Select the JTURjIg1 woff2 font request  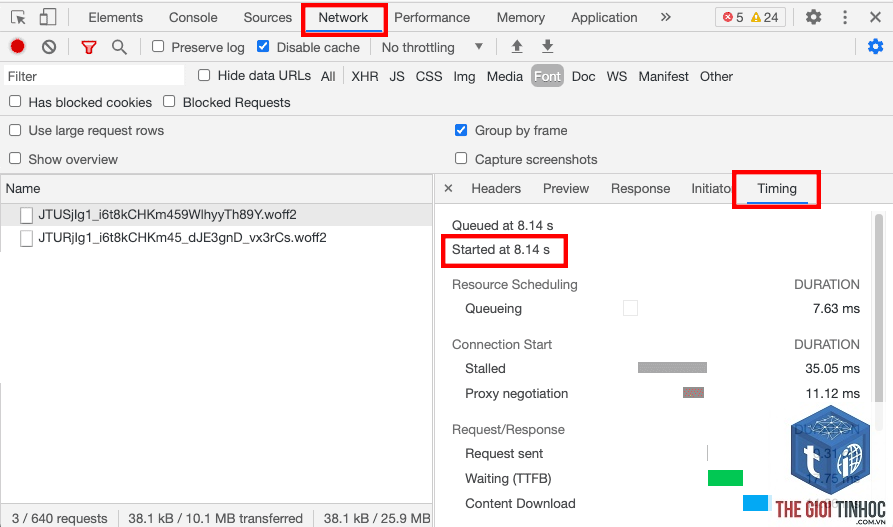coord(182,238)
